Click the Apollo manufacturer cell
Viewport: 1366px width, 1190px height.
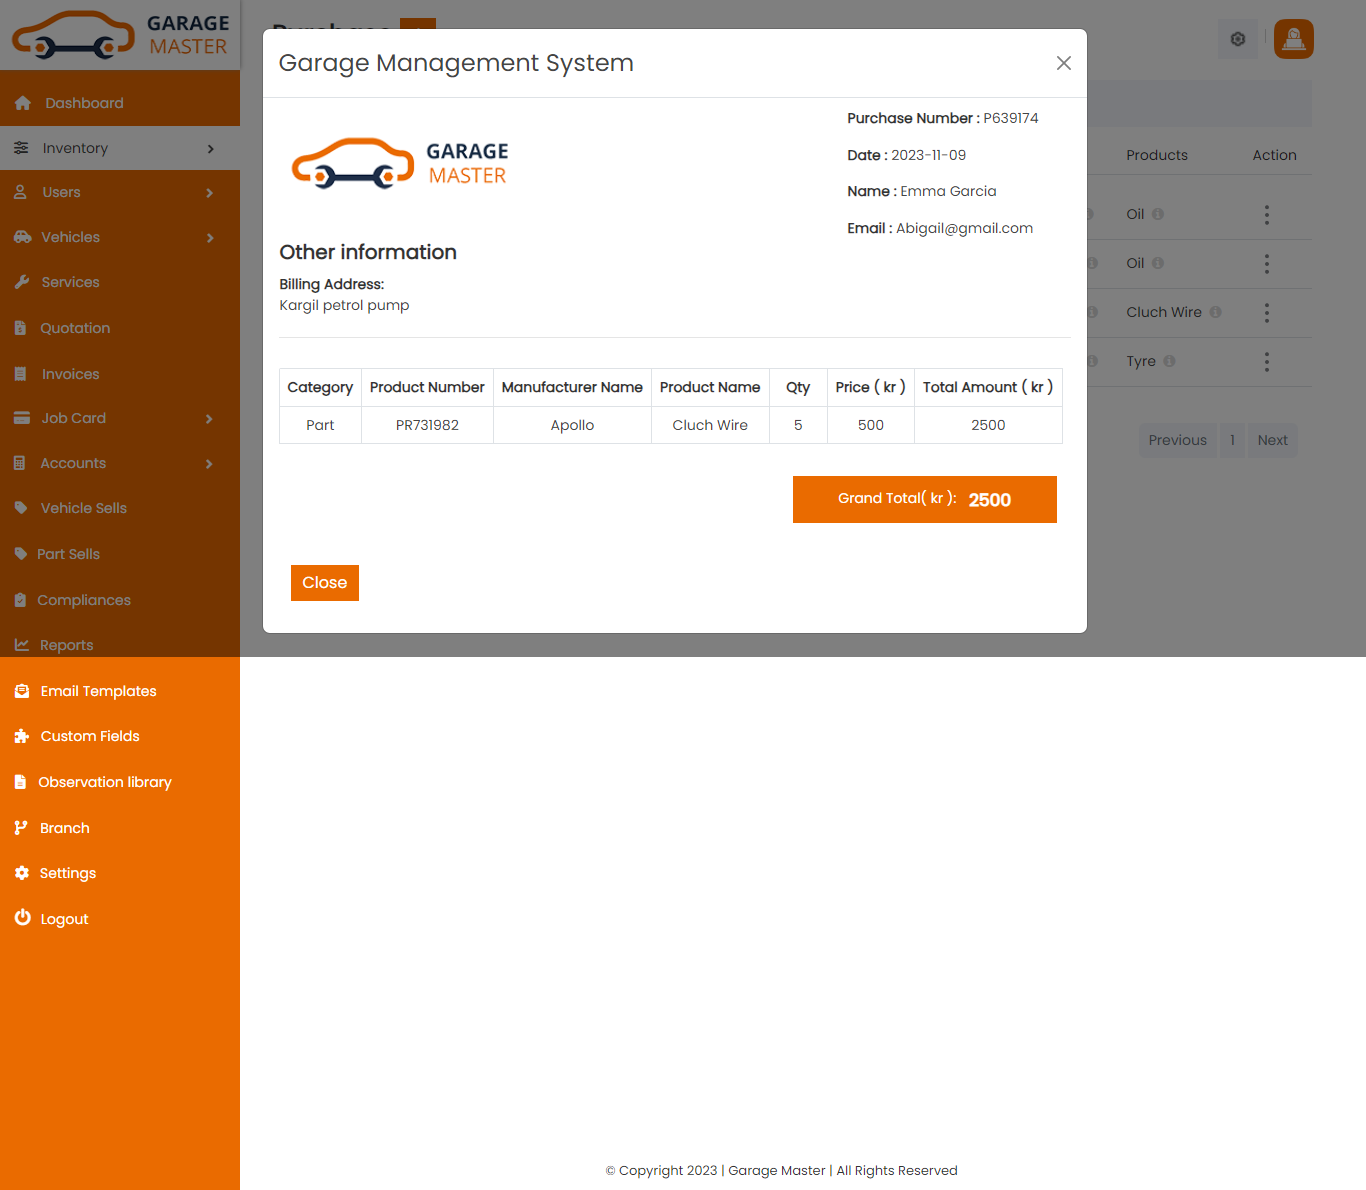point(572,425)
